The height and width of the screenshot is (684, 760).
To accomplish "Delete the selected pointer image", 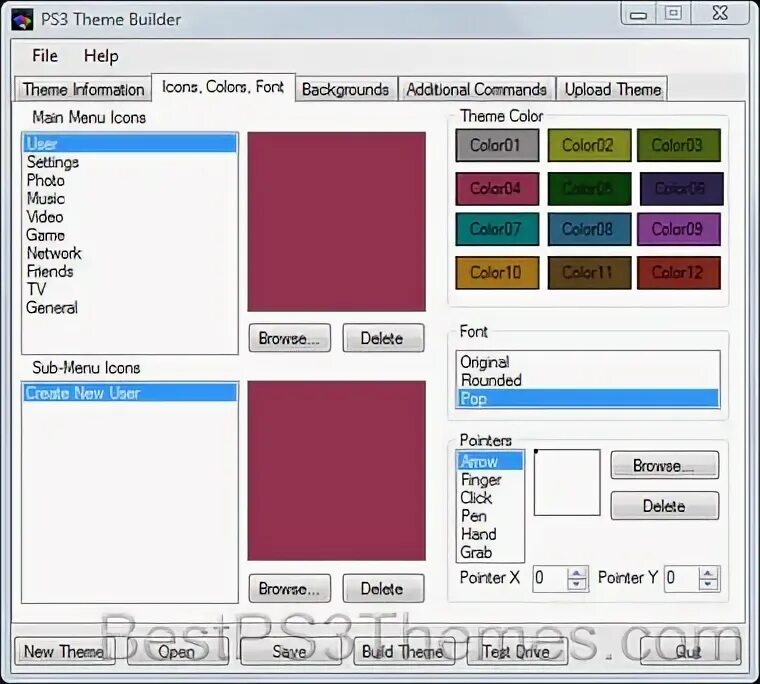I will (x=665, y=506).
